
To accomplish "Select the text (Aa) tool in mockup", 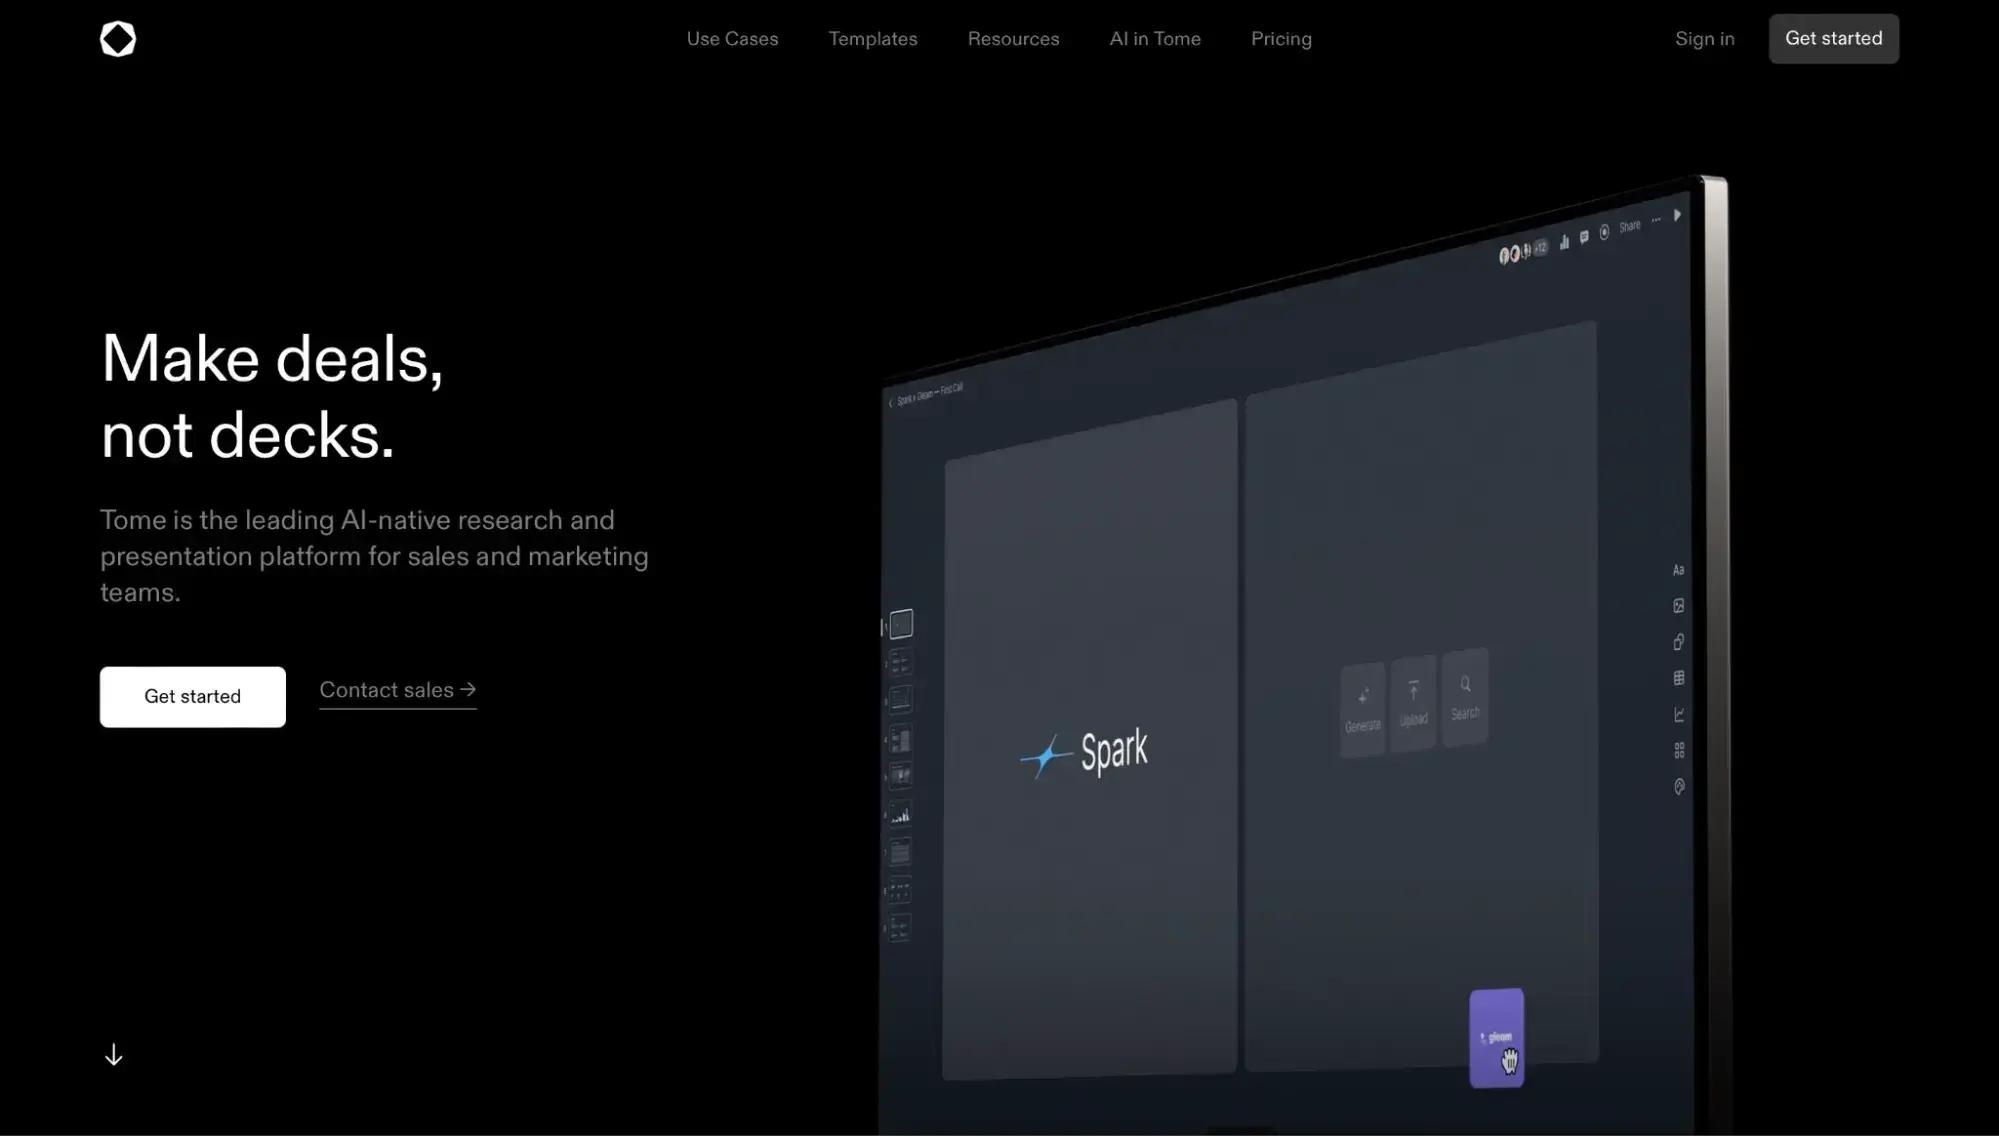I will click(1678, 570).
